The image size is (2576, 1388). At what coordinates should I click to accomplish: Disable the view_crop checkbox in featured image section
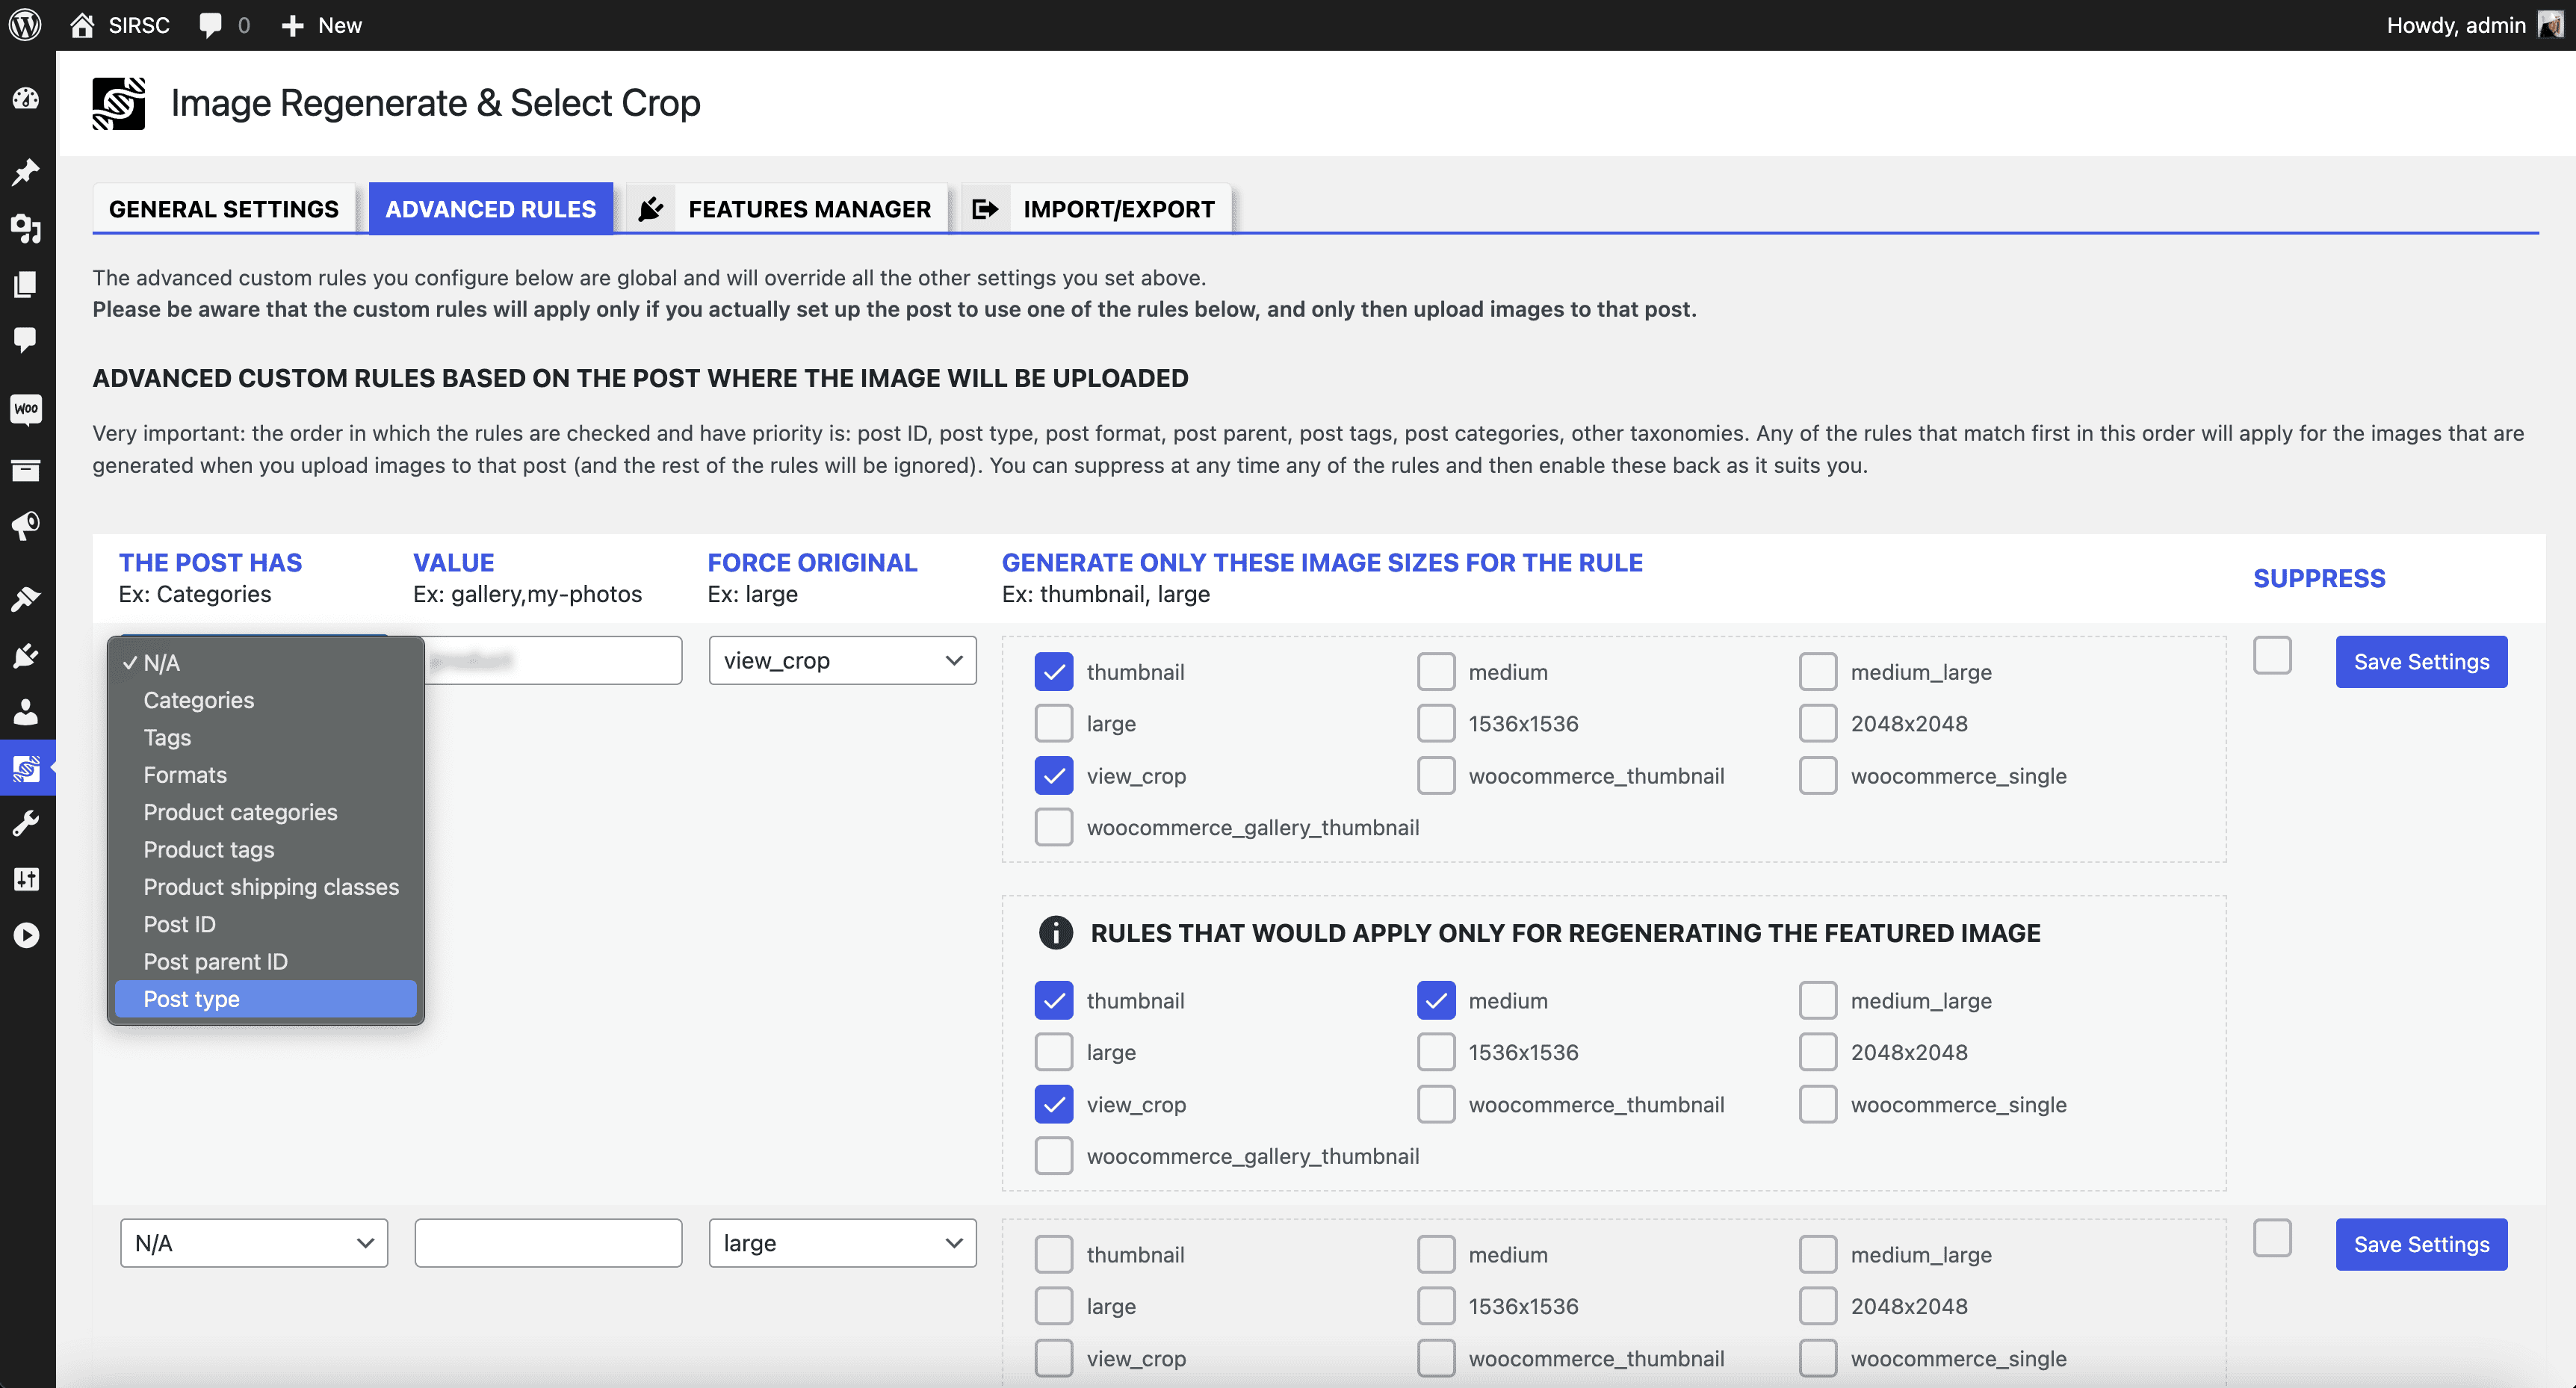[1055, 1103]
